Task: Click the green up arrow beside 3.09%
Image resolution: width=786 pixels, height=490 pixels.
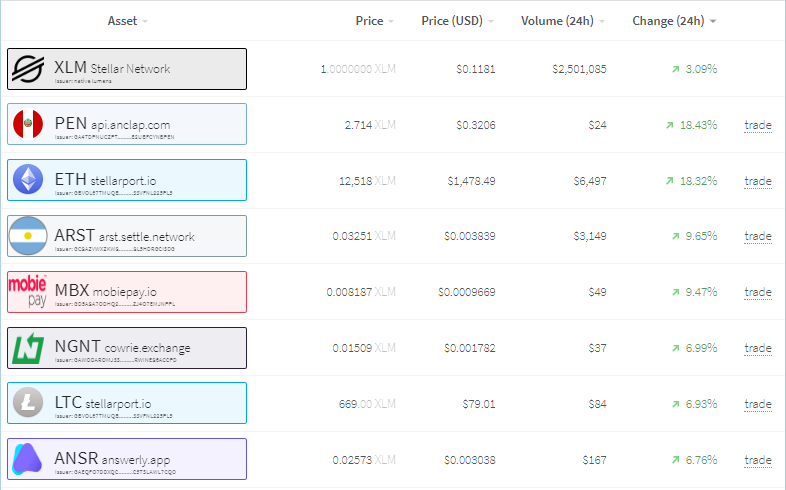Action: point(676,69)
